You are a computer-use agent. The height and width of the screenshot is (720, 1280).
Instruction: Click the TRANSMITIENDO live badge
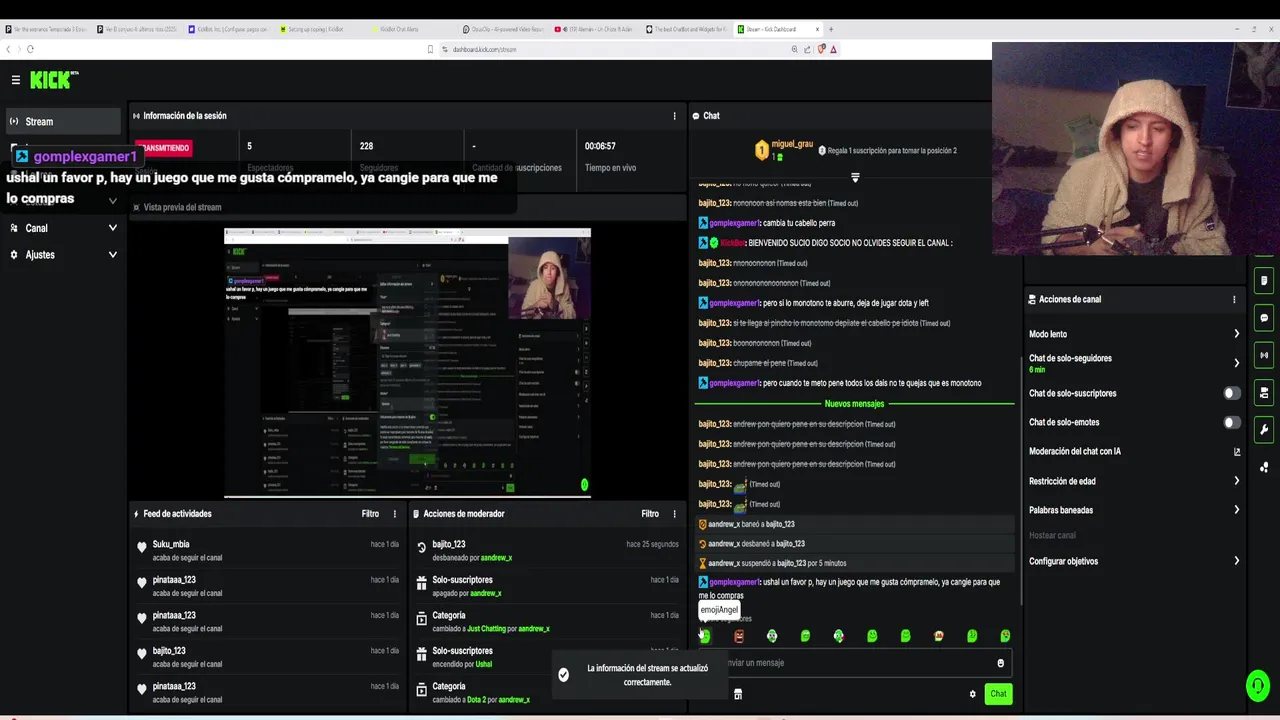pyautogui.click(x=164, y=148)
